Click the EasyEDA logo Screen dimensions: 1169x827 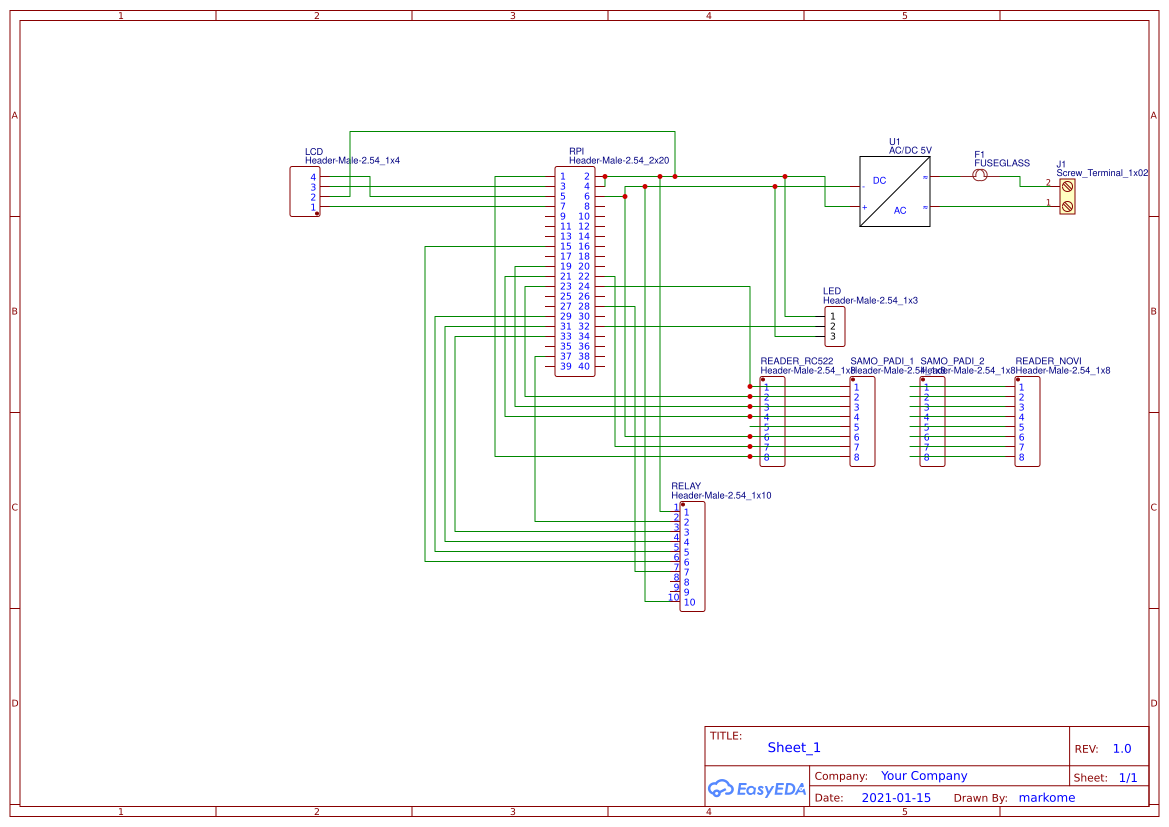tap(755, 789)
